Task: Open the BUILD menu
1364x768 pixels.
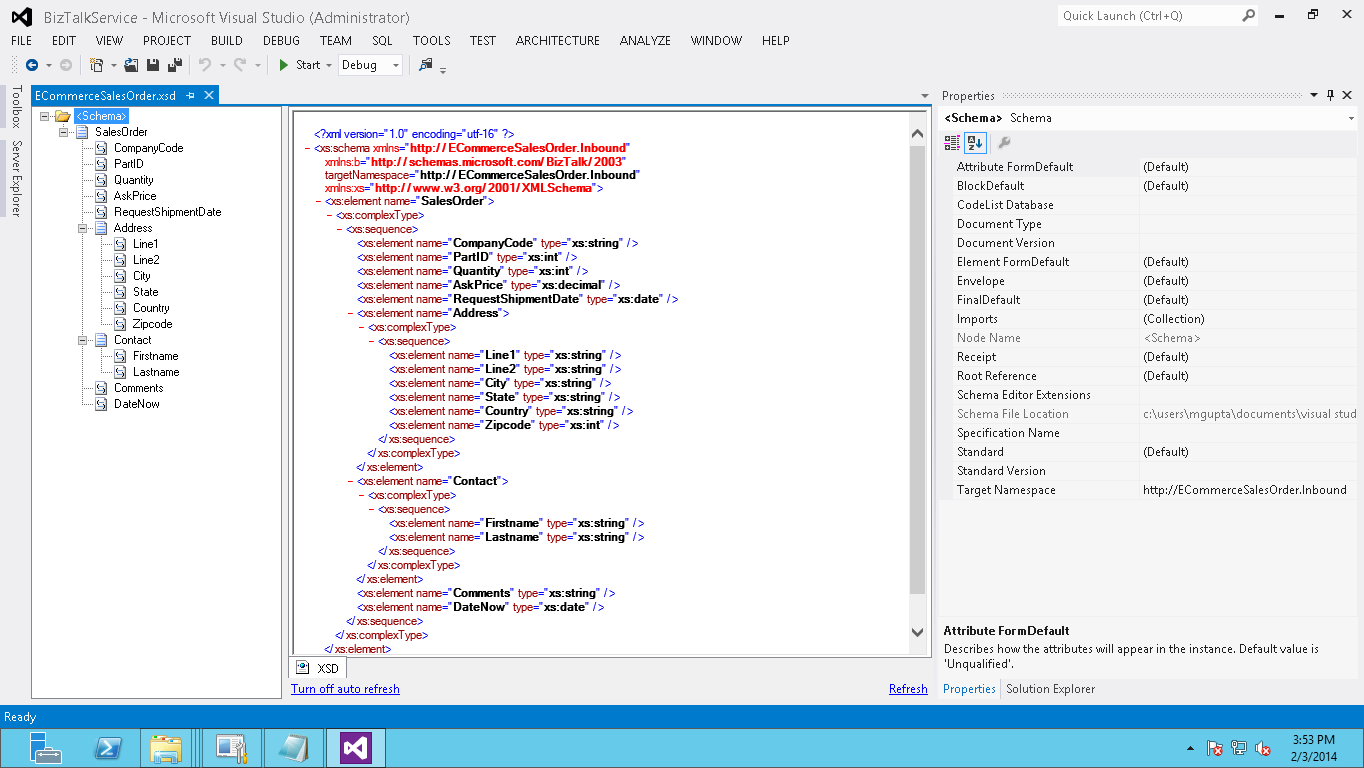Action: [227, 41]
